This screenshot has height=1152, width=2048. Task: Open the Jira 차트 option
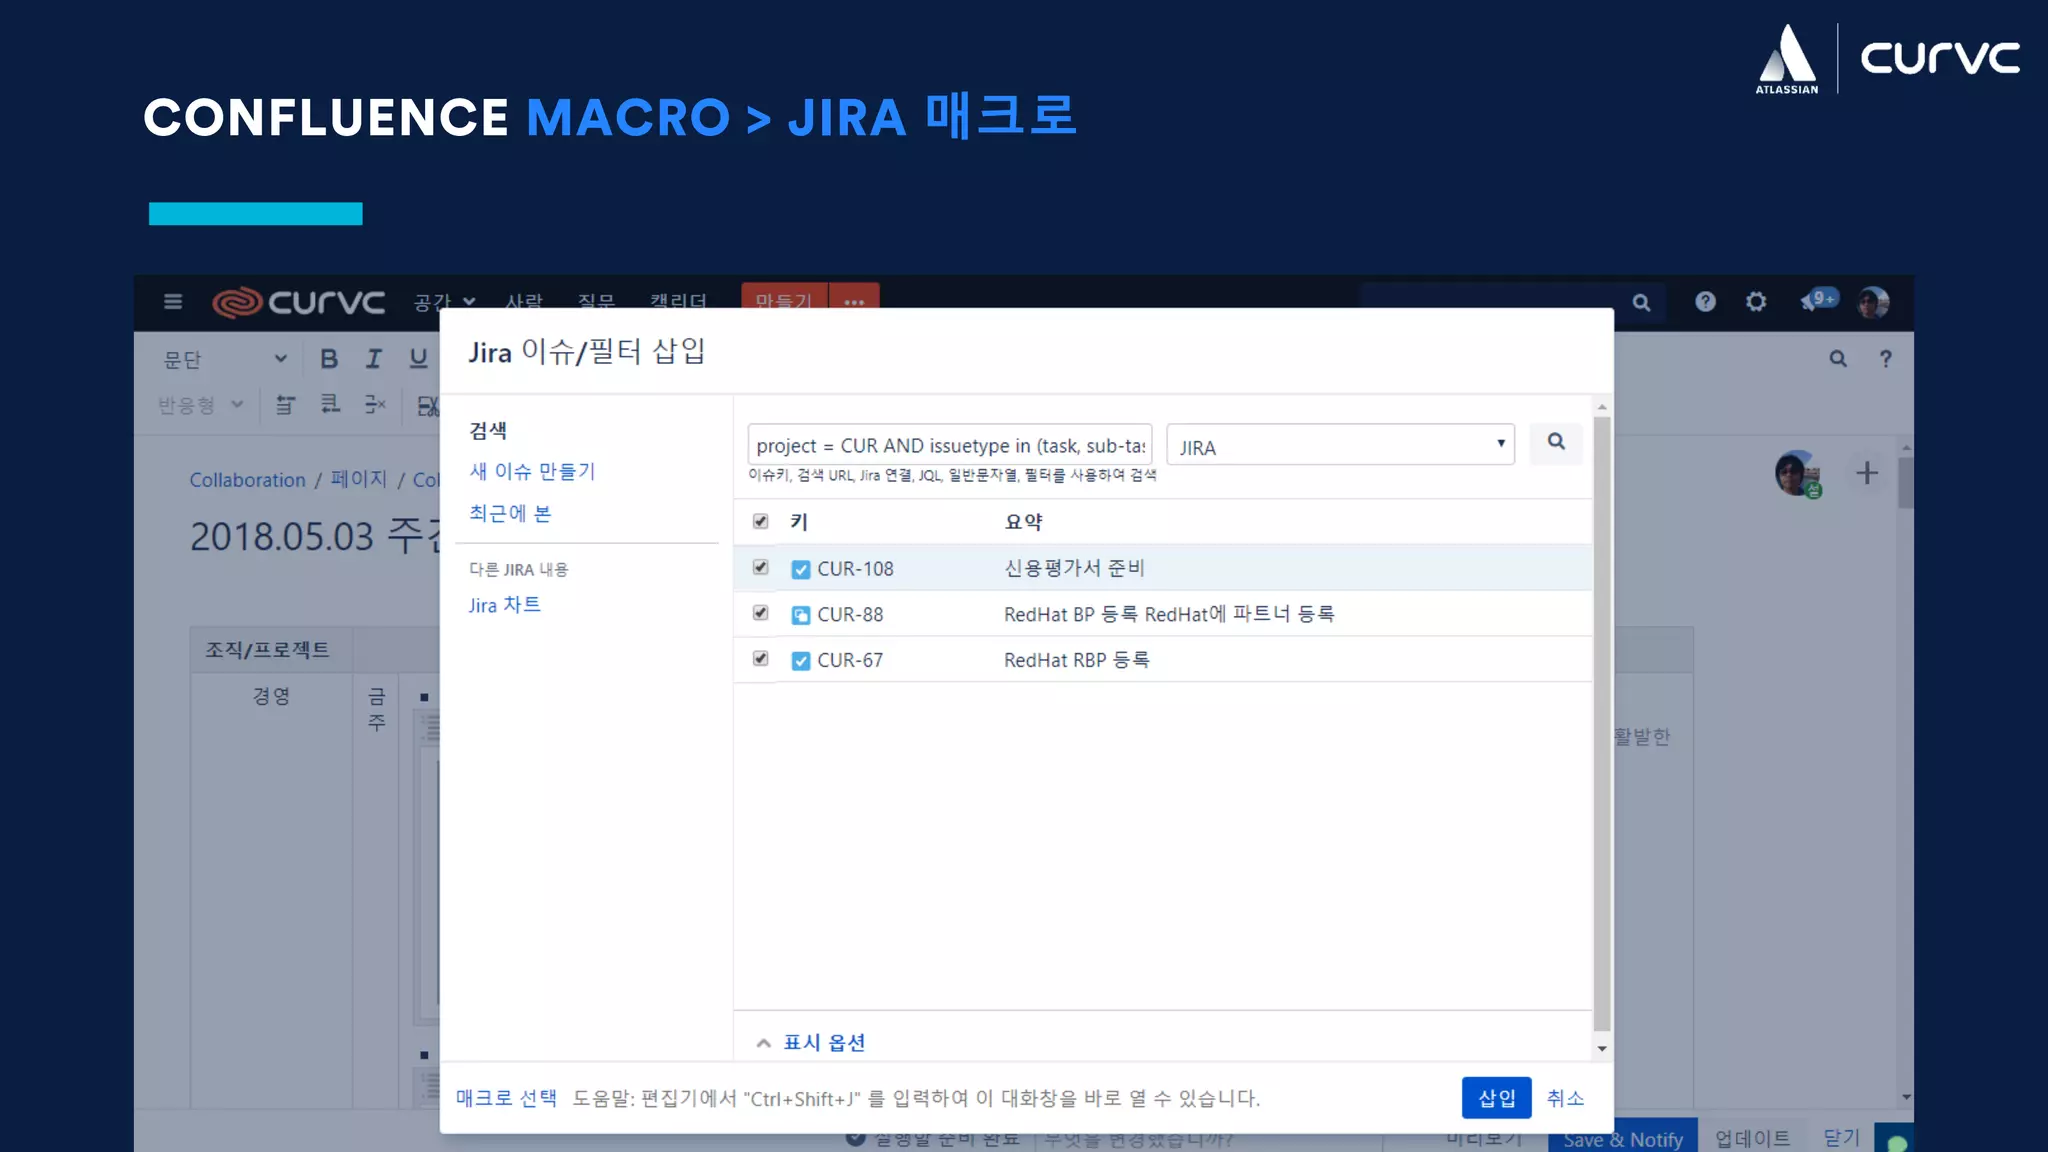coord(504,605)
